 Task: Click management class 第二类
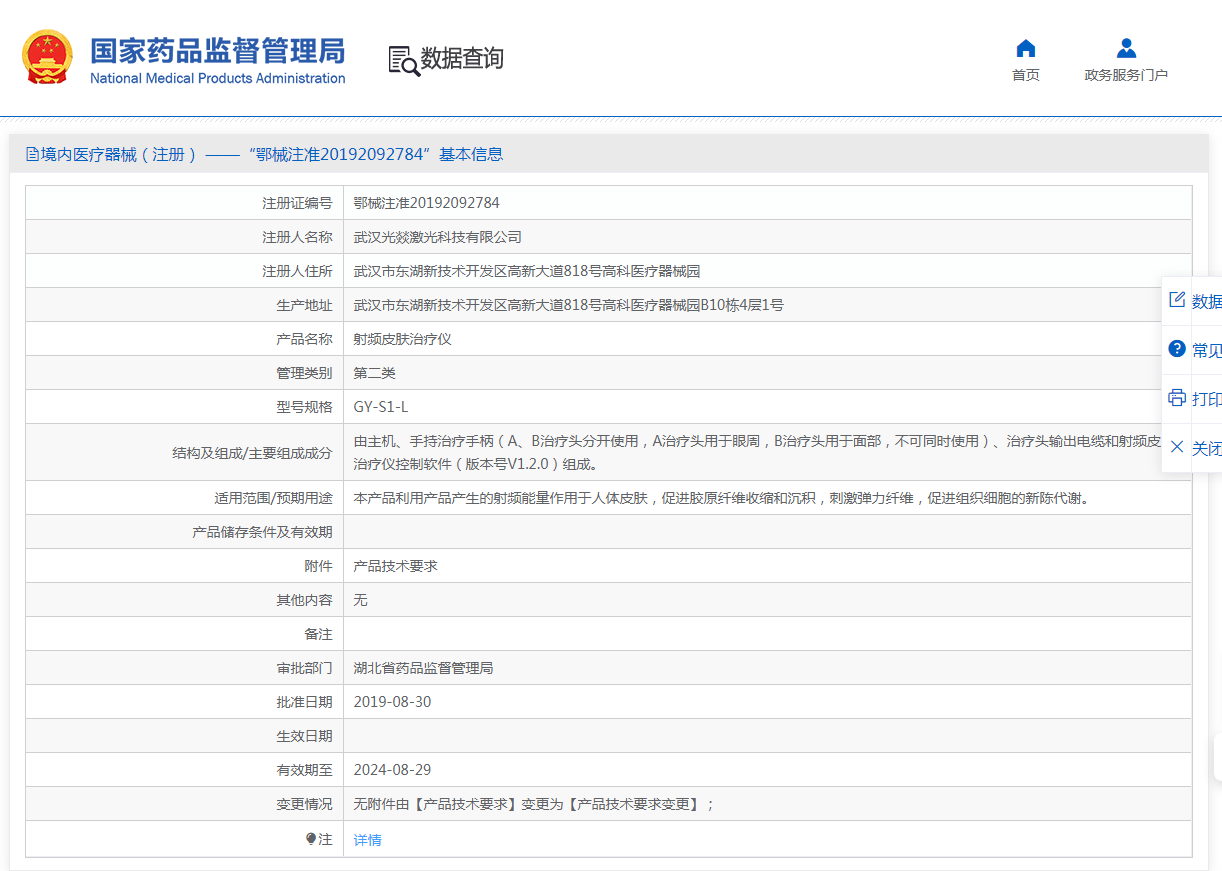point(375,373)
